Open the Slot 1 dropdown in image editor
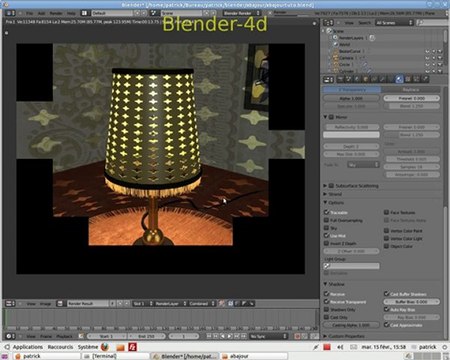The width and height of the screenshot is (450, 360). click(143, 303)
